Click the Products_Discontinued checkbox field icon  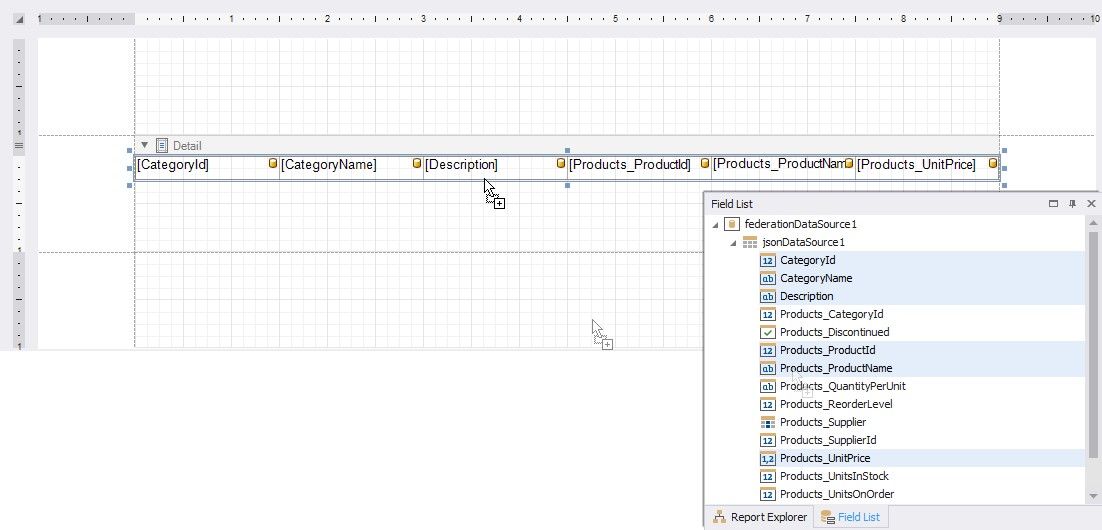pos(768,332)
